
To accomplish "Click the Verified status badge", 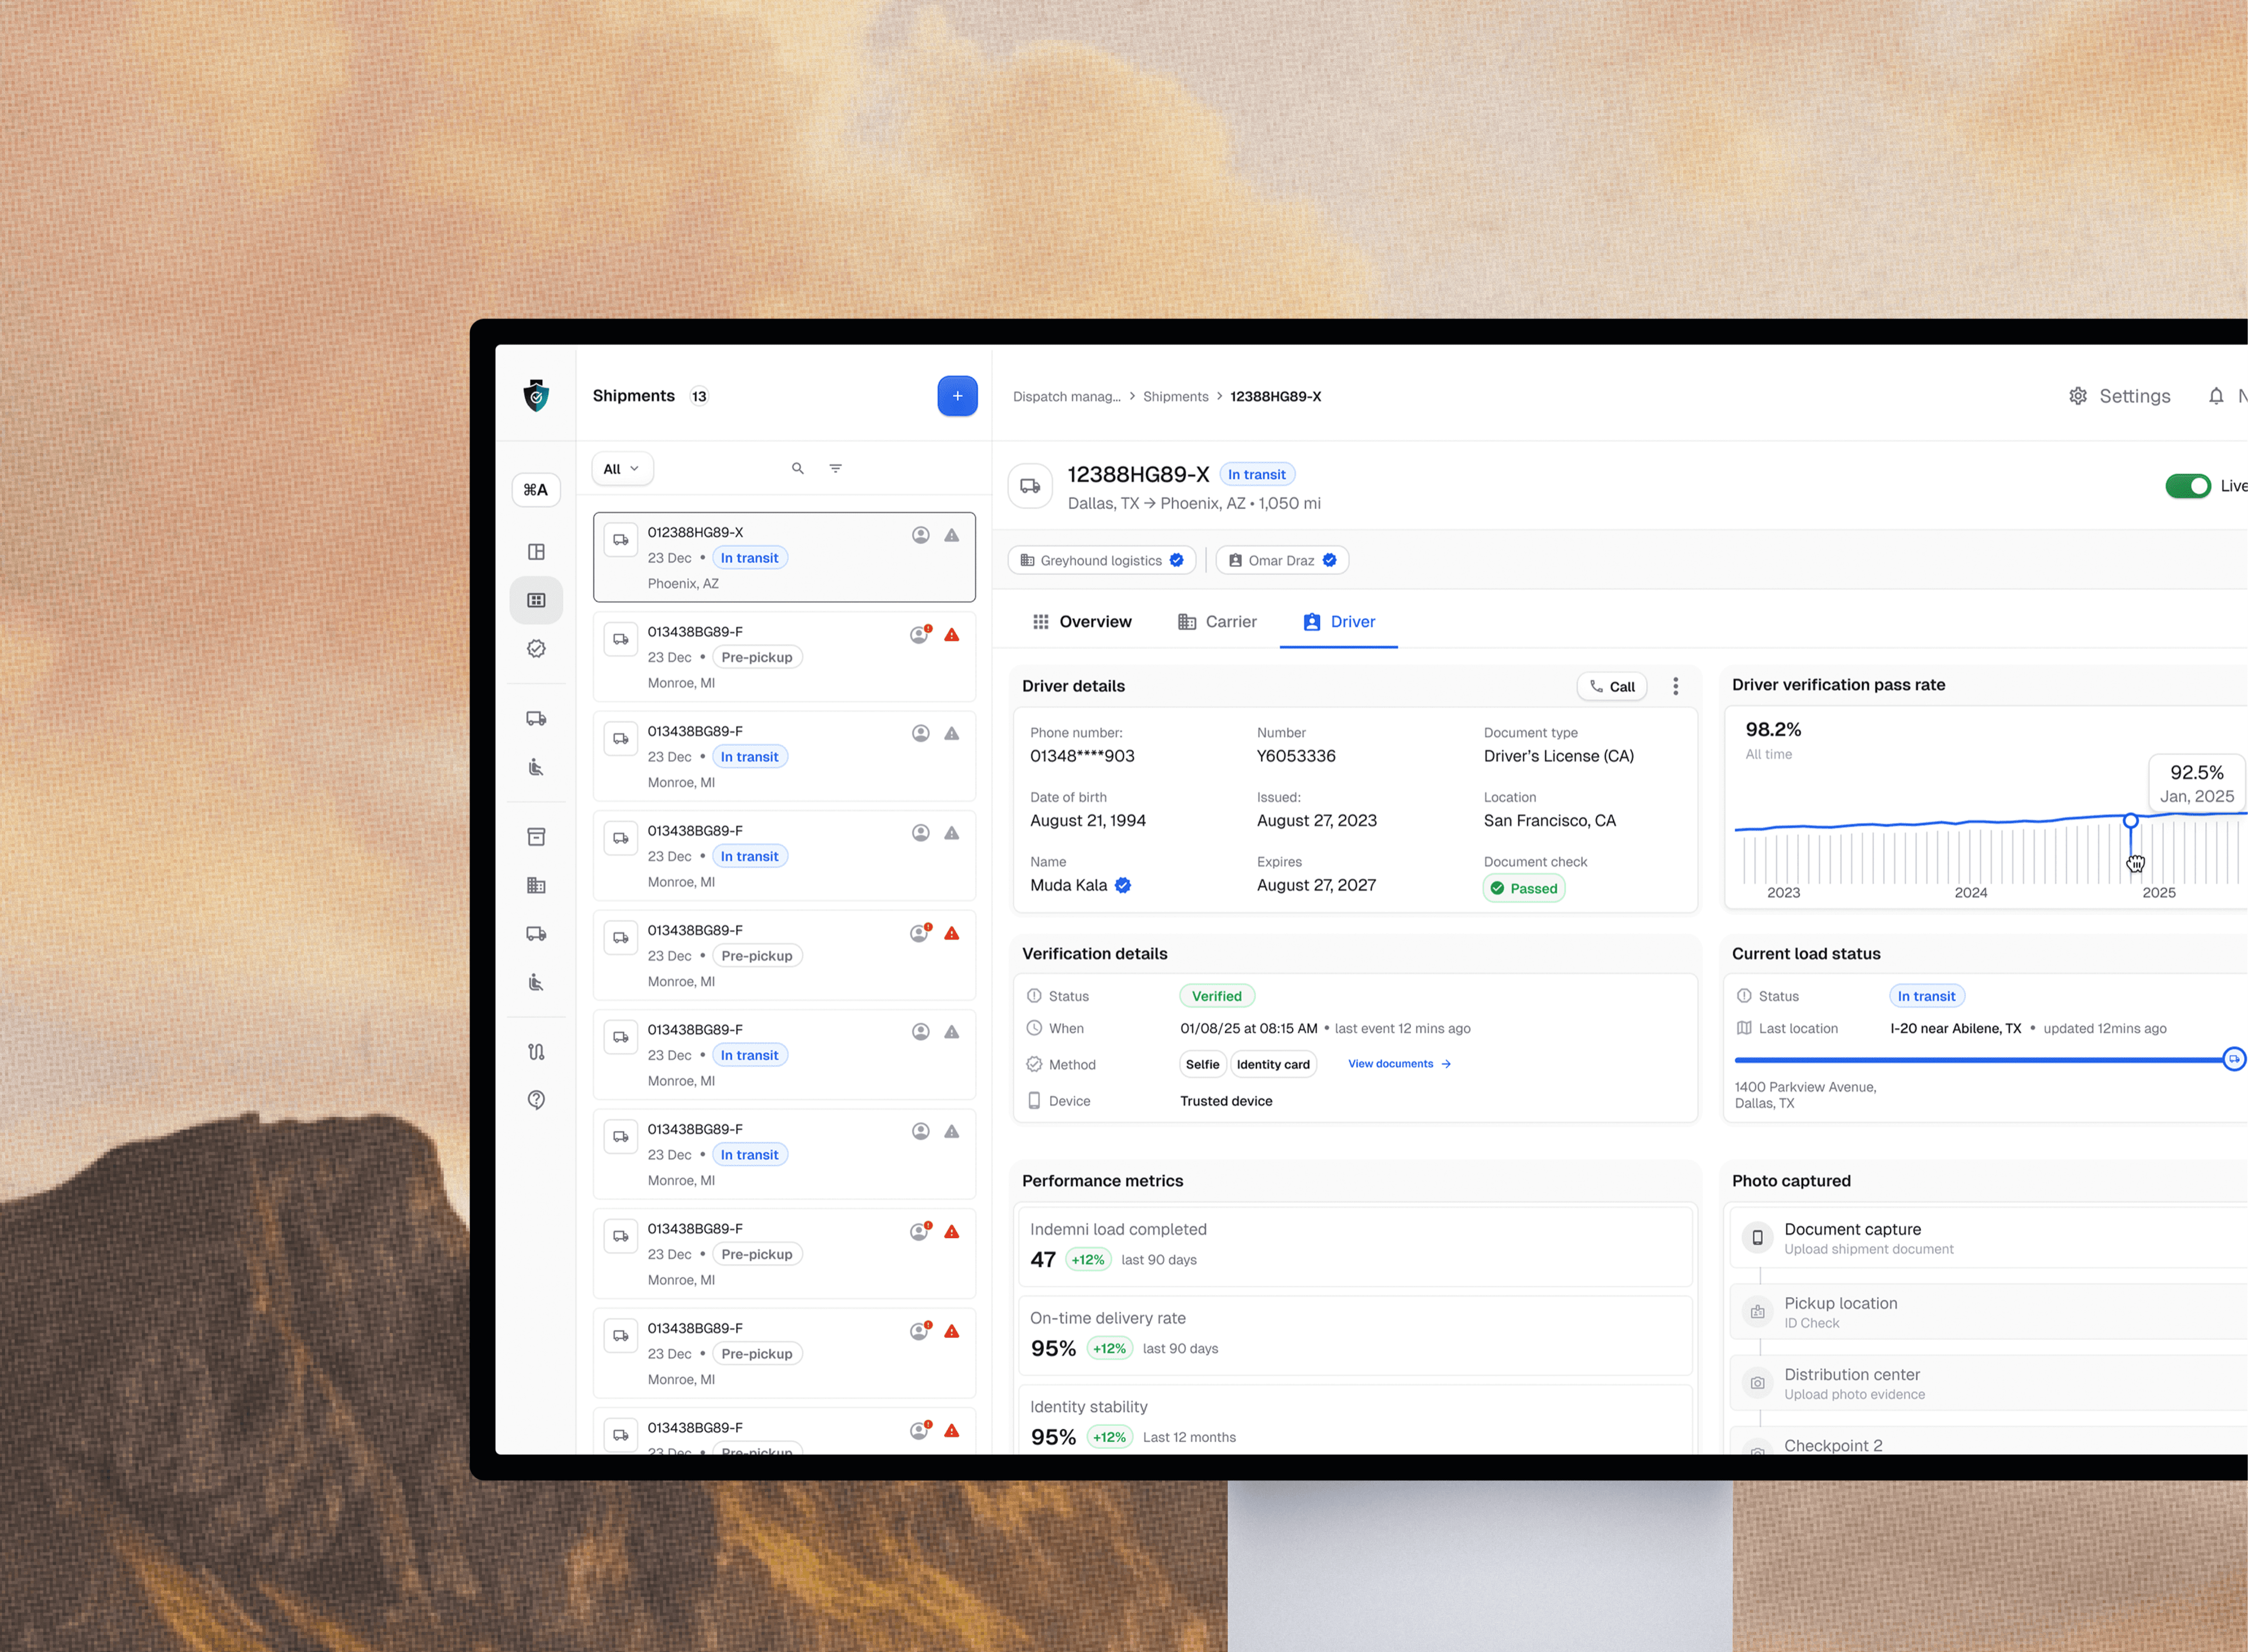I will pyautogui.click(x=1217, y=996).
